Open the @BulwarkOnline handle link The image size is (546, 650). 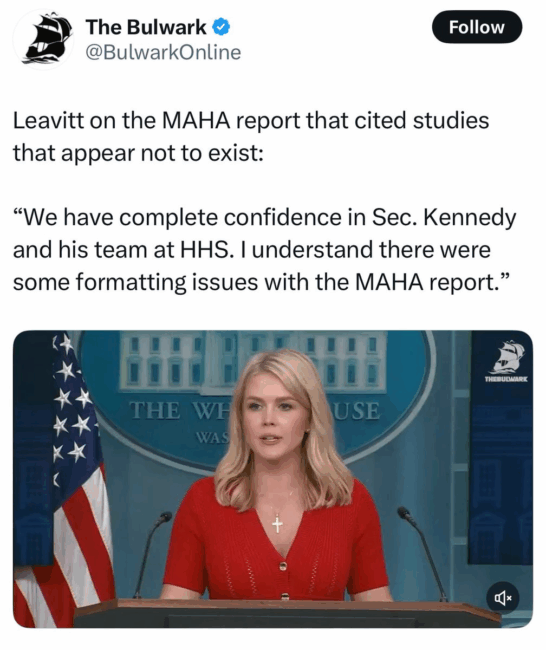163,53
